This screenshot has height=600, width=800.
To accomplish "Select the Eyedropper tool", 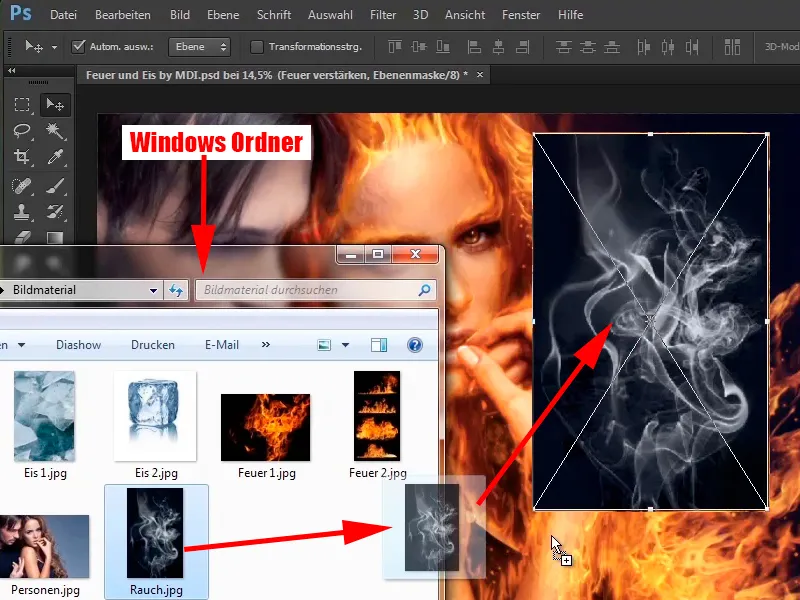I will click(55, 157).
